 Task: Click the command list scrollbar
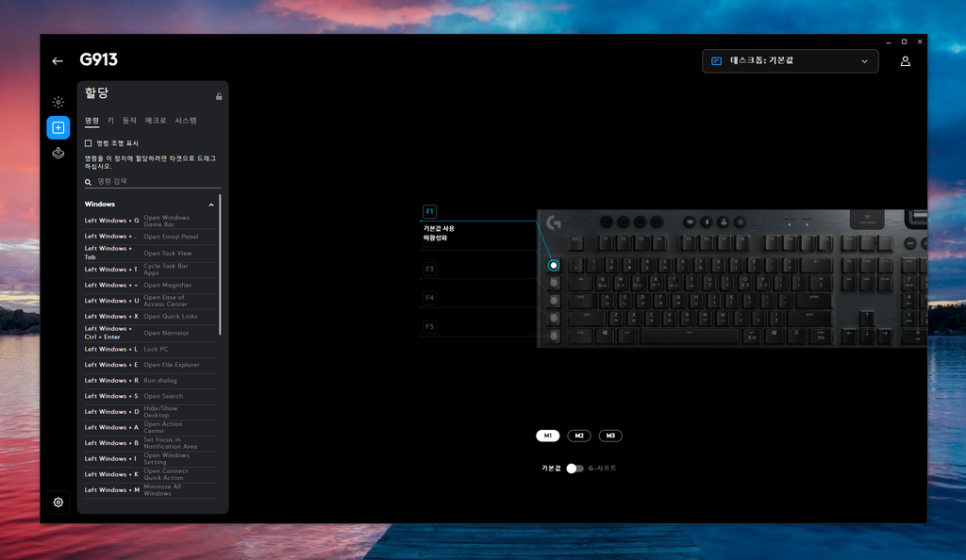click(x=220, y=265)
